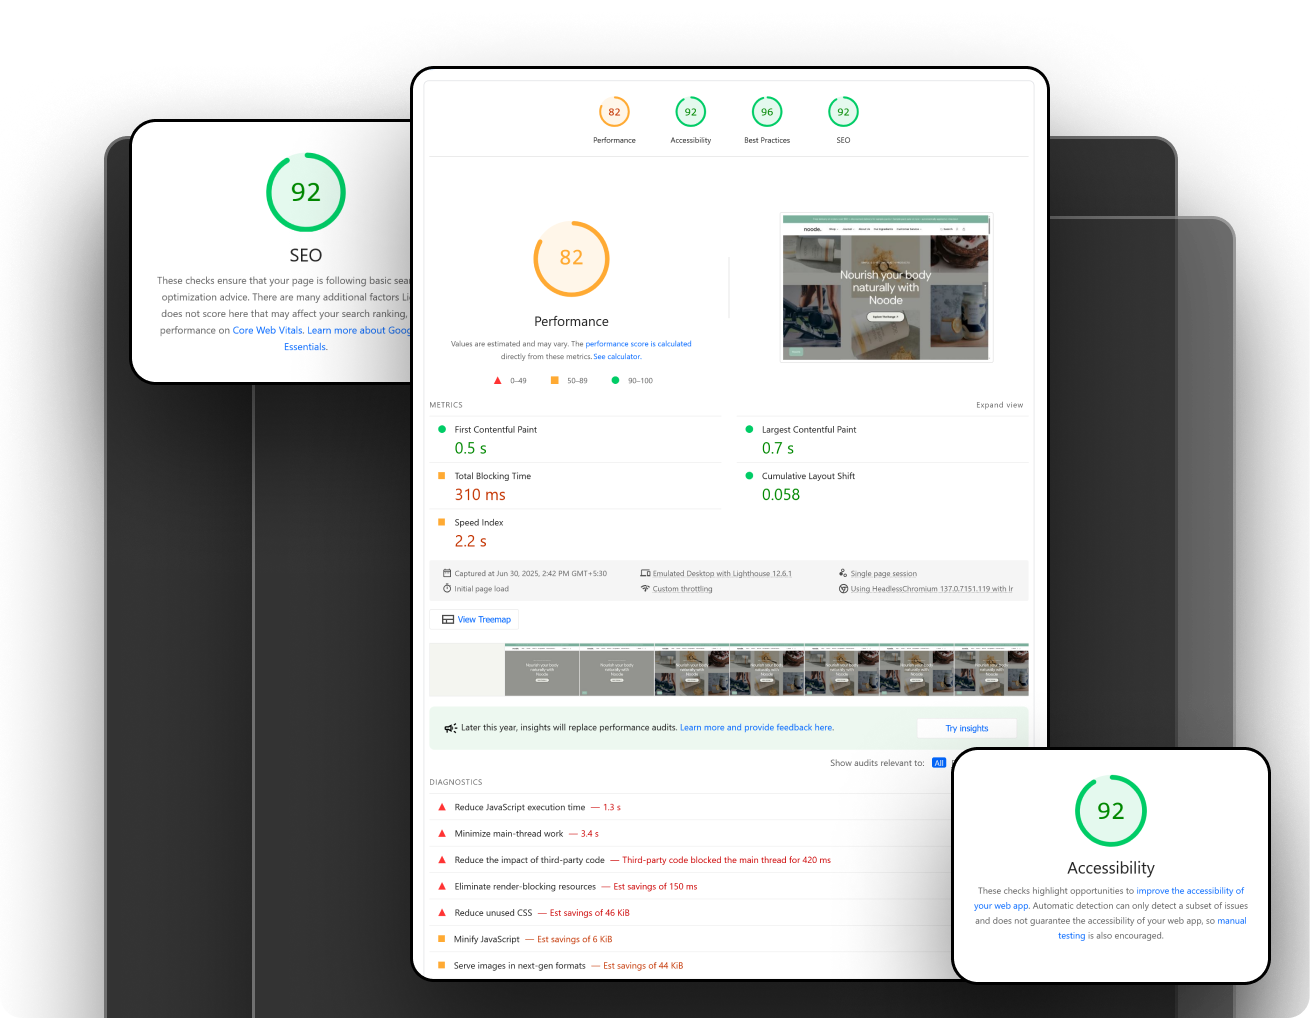Expand the Eliminate render-blocking resources audit

525,887
